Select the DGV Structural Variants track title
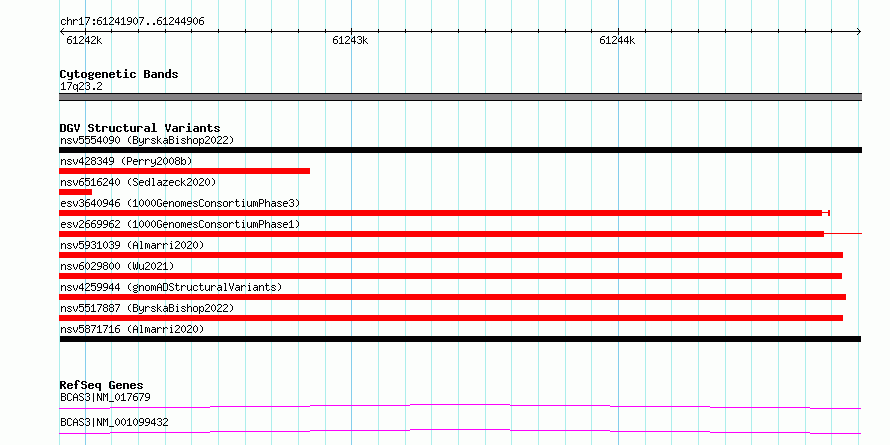 [140, 128]
